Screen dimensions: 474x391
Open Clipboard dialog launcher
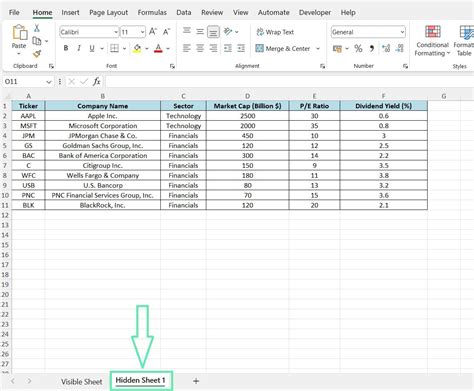(x=51, y=66)
